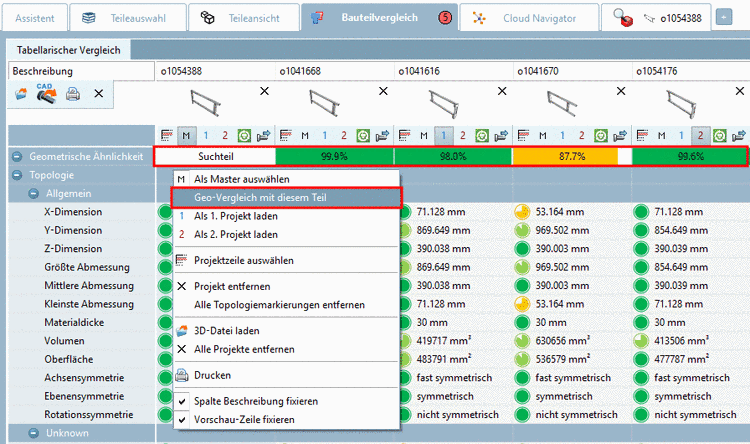Click green geo-compare icon in o1041668 column
Screen dimensions: 750x444
click(363, 136)
